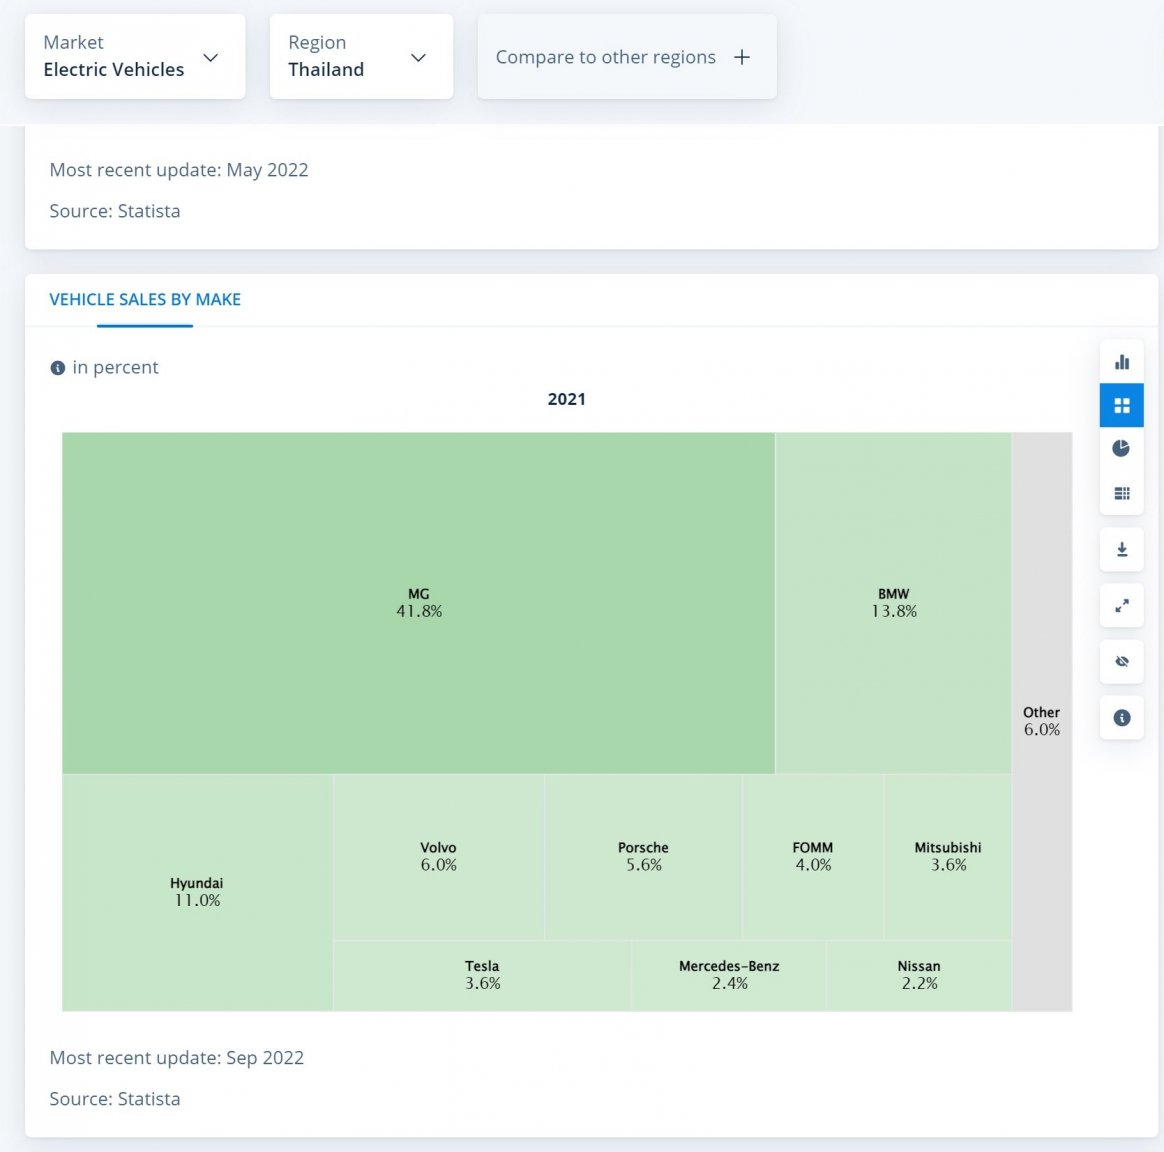Switch to pie chart view icon

pos(1121,448)
